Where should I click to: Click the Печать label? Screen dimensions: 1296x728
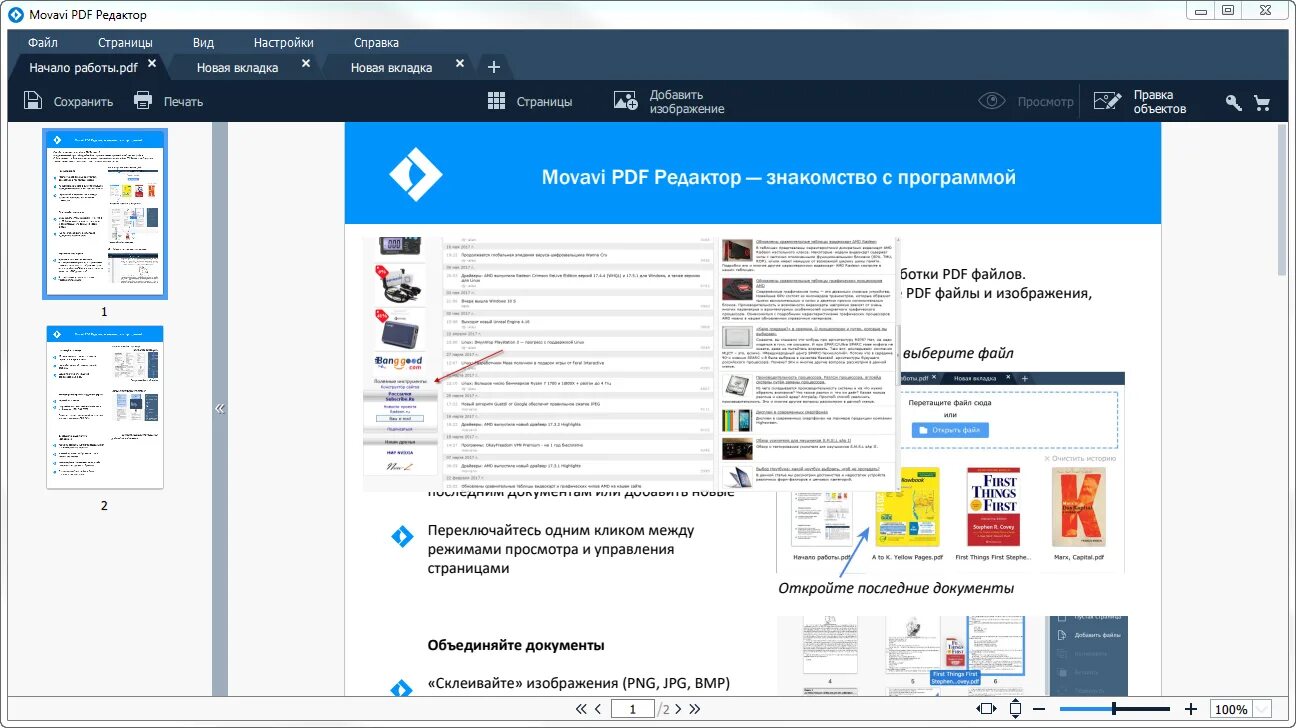click(x=183, y=101)
